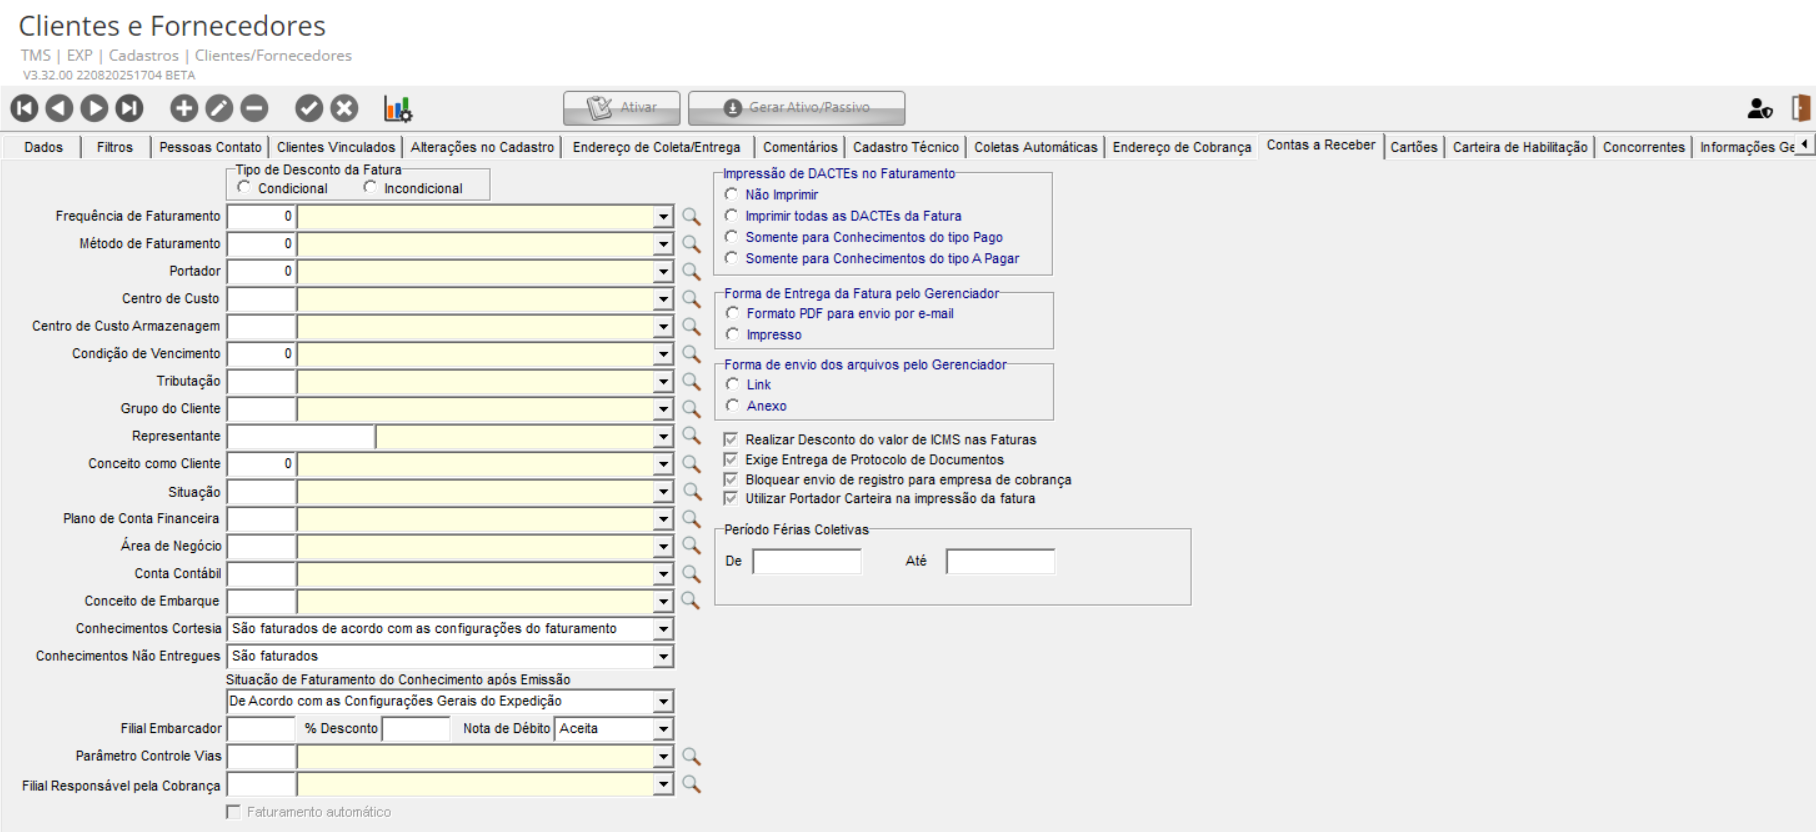The width and height of the screenshot is (1816, 832).
Task: Look up Plano de Conta Financeira
Action: coord(691,519)
